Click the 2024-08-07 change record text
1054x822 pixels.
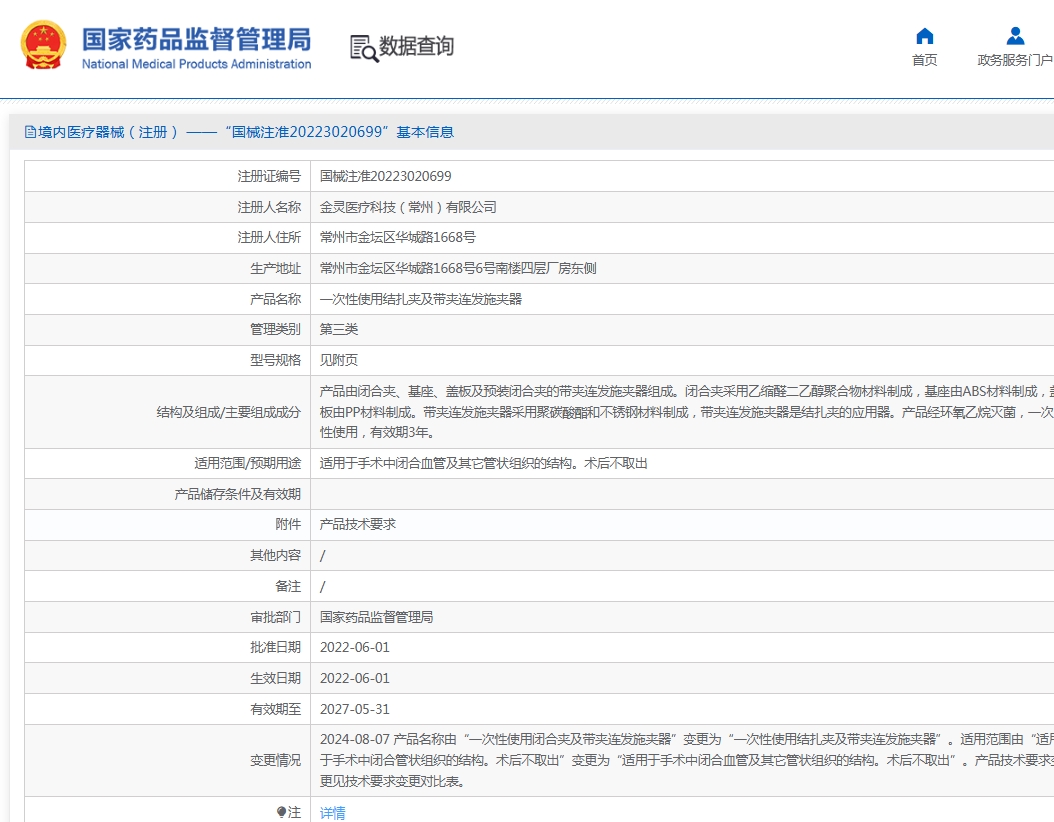(x=686, y=760)
